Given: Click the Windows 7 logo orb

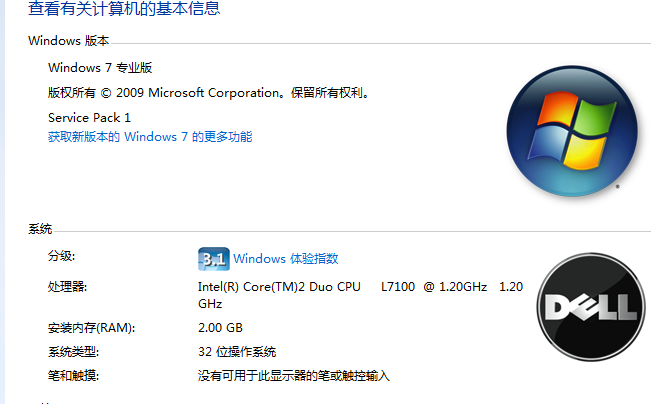Looking at the screenshot, I should 572,131.
